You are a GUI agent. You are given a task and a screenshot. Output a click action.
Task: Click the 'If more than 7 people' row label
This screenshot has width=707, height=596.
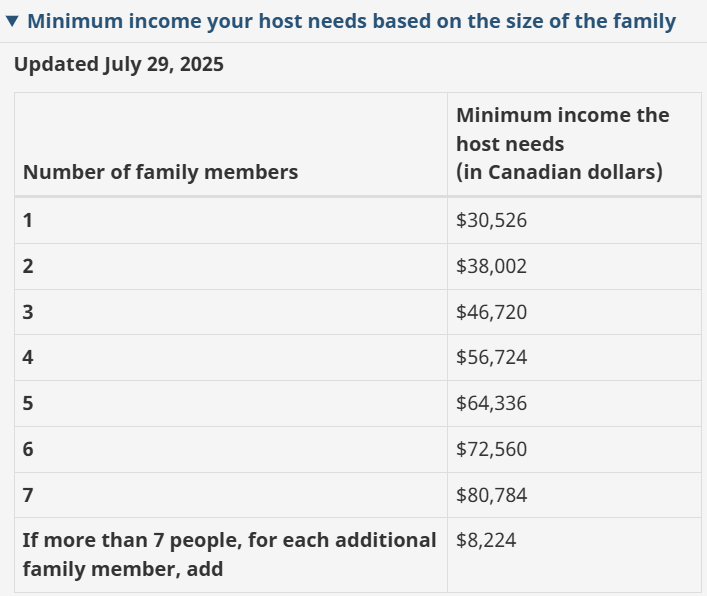pos(229,554)
